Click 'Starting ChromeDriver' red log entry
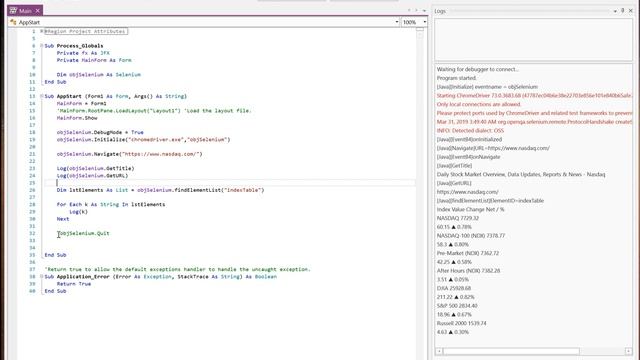The width and height of the screenshot is (640, 360). point(534,96)
